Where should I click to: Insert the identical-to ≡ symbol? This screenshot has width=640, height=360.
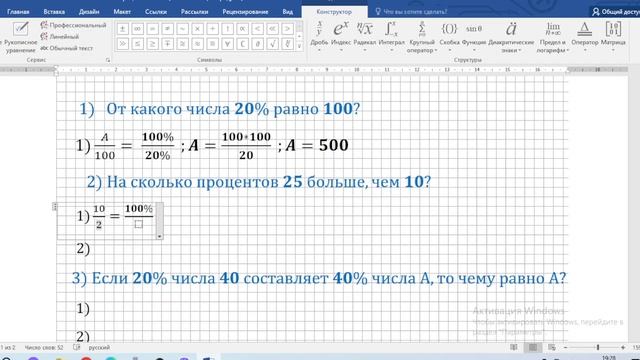[x=212, y=44]
